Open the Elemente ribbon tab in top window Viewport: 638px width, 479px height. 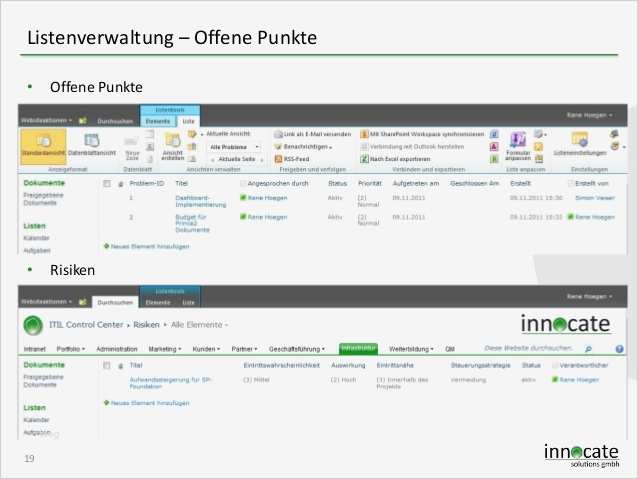158,121
